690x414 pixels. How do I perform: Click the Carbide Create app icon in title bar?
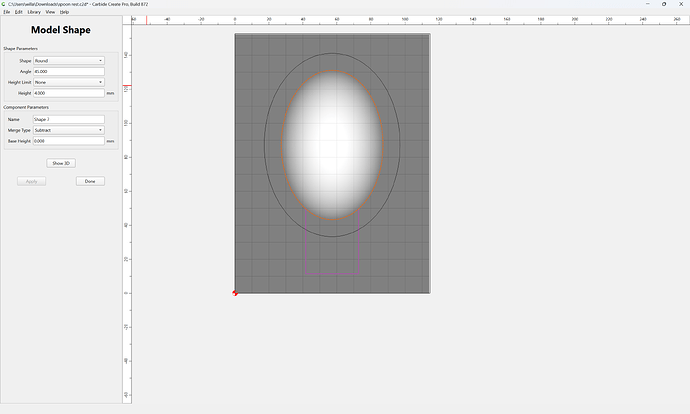(4, 4)
